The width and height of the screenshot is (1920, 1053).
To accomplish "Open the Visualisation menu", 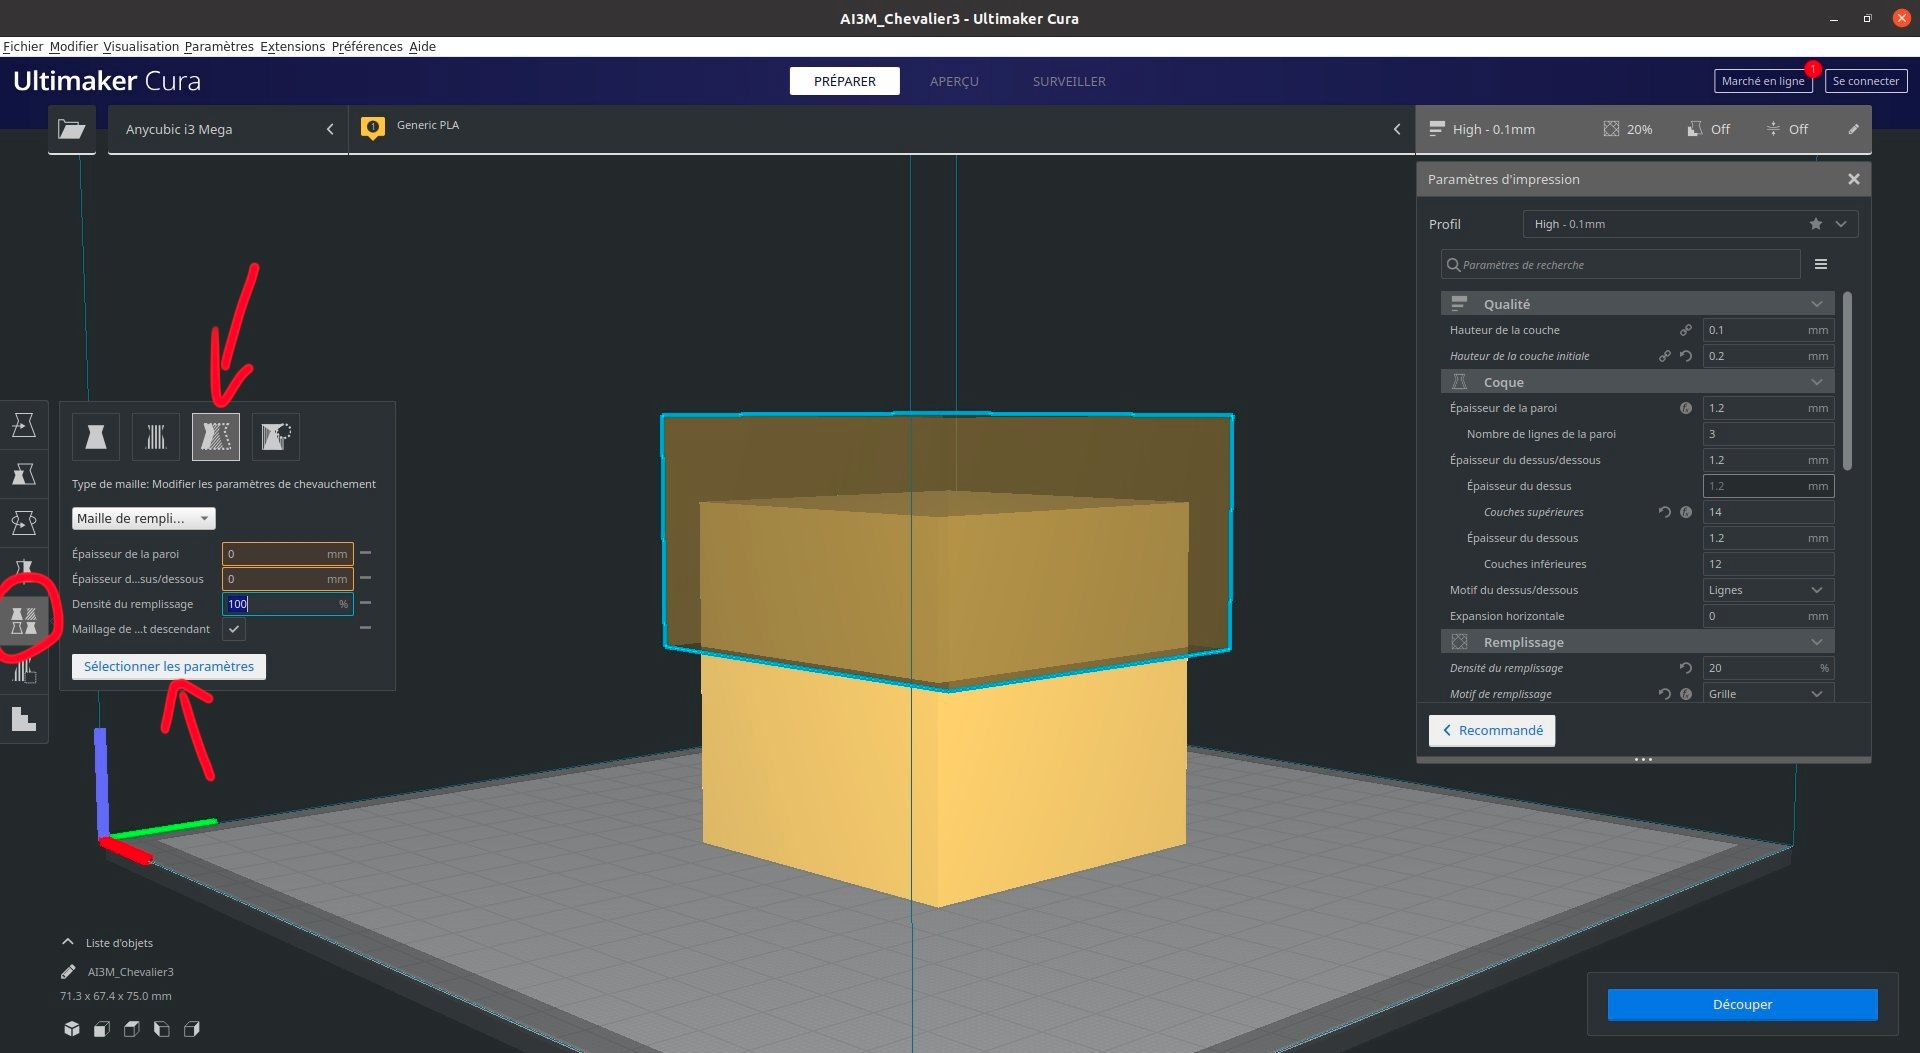I will tap(141, 46).
